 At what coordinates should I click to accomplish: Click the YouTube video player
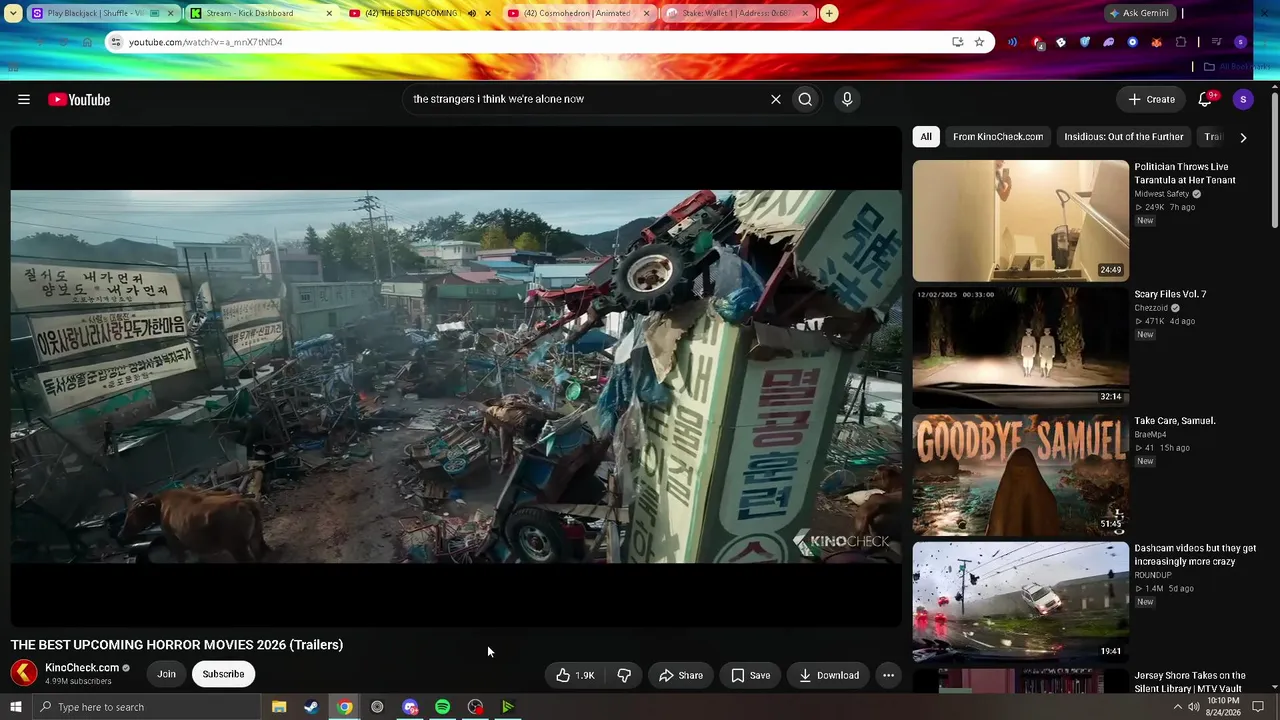coord(456,376)
